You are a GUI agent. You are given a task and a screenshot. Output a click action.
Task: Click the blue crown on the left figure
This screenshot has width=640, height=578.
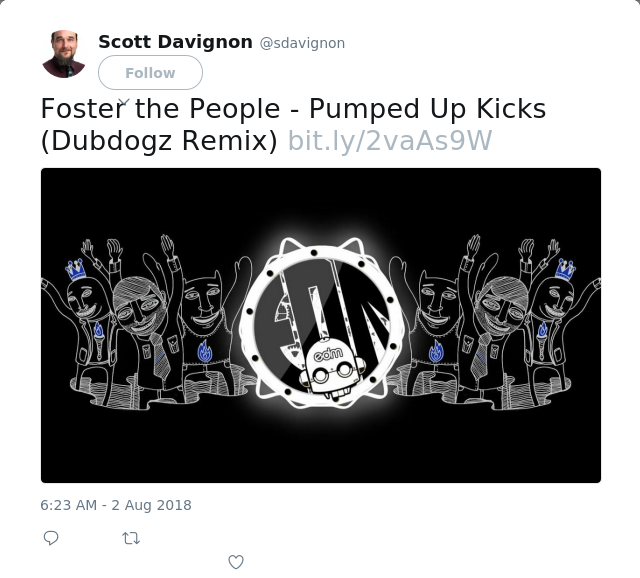(76, 269)
